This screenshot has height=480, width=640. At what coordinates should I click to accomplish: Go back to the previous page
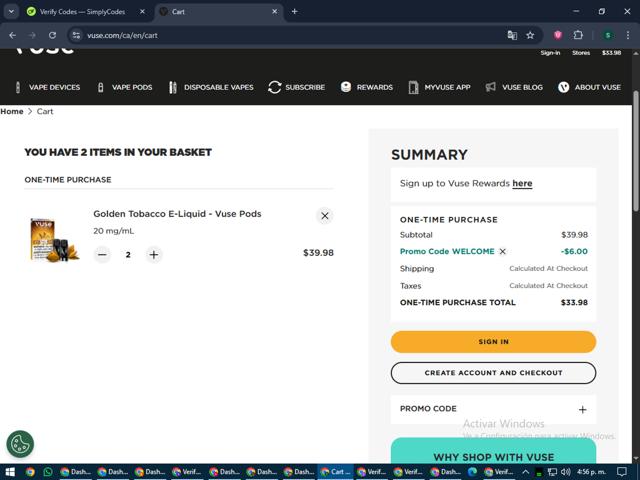pyautogui.click(x=13, y=36)
